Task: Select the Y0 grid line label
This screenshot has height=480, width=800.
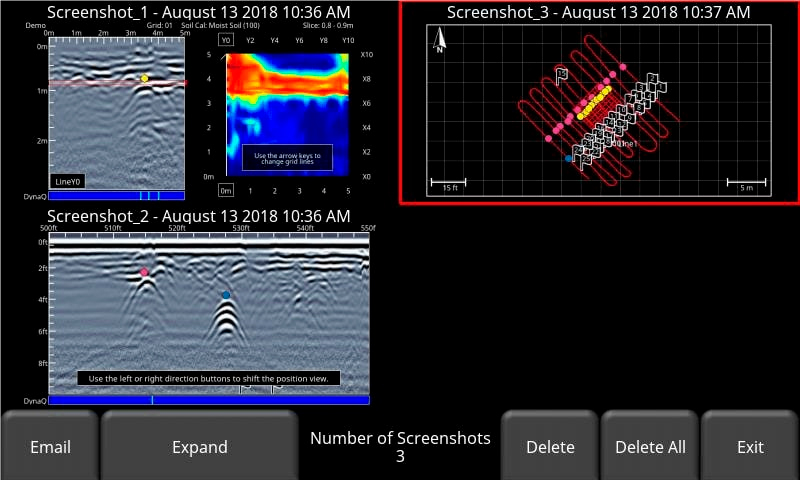Action: pyautogui.click(x=225, y=41)
